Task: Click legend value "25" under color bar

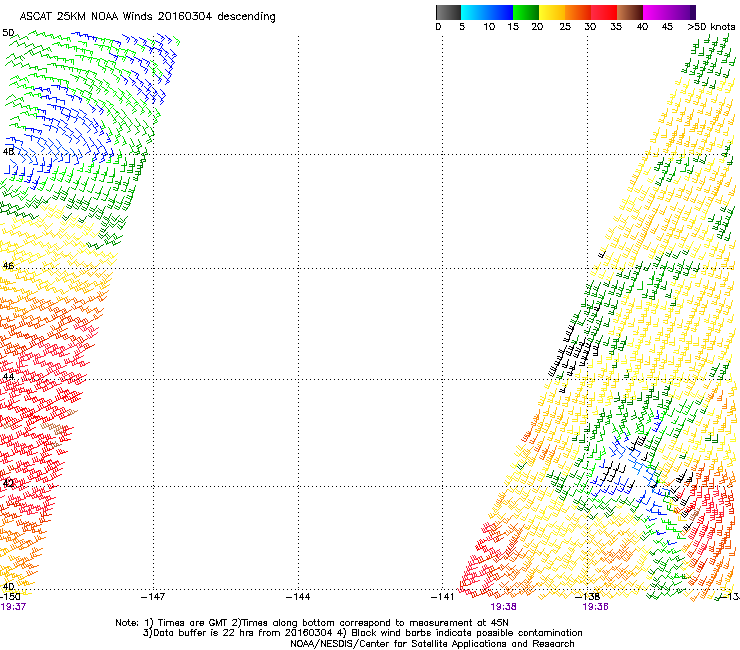Action: 565,27
